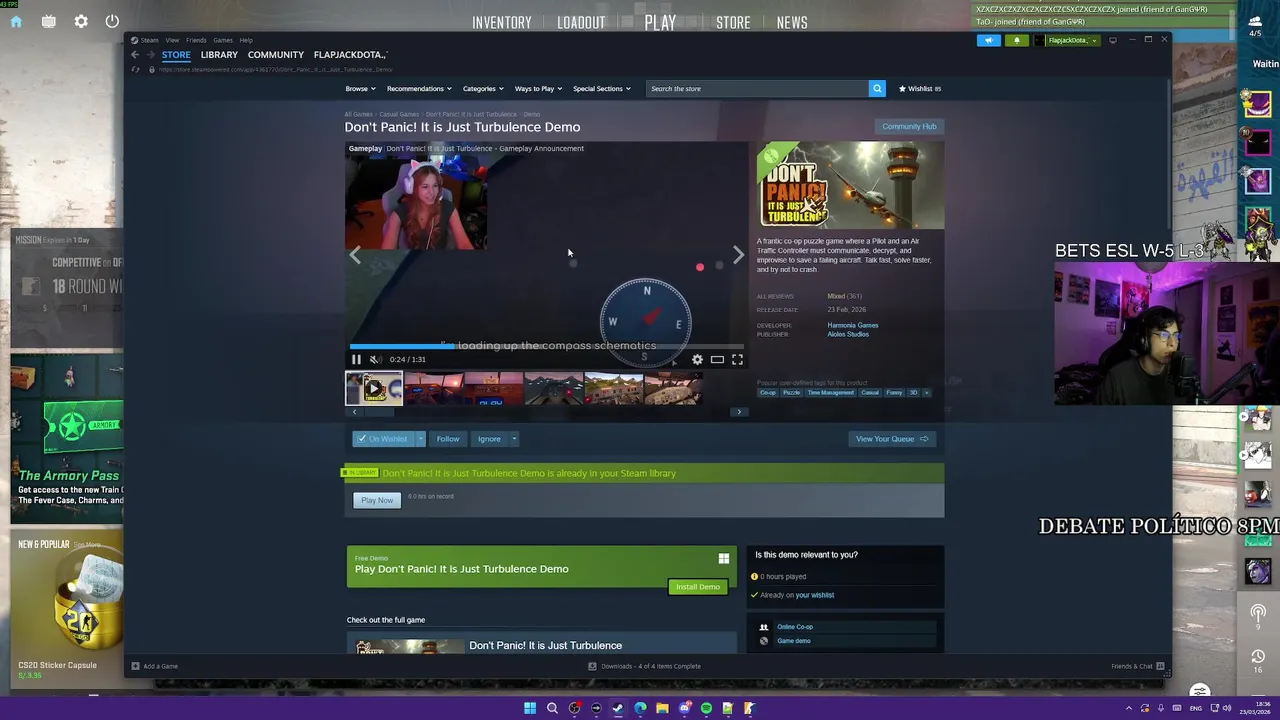Open the FlapjackDota account dropdown
This screenshot has width=1280, height=720.
tap(1067, 40)
